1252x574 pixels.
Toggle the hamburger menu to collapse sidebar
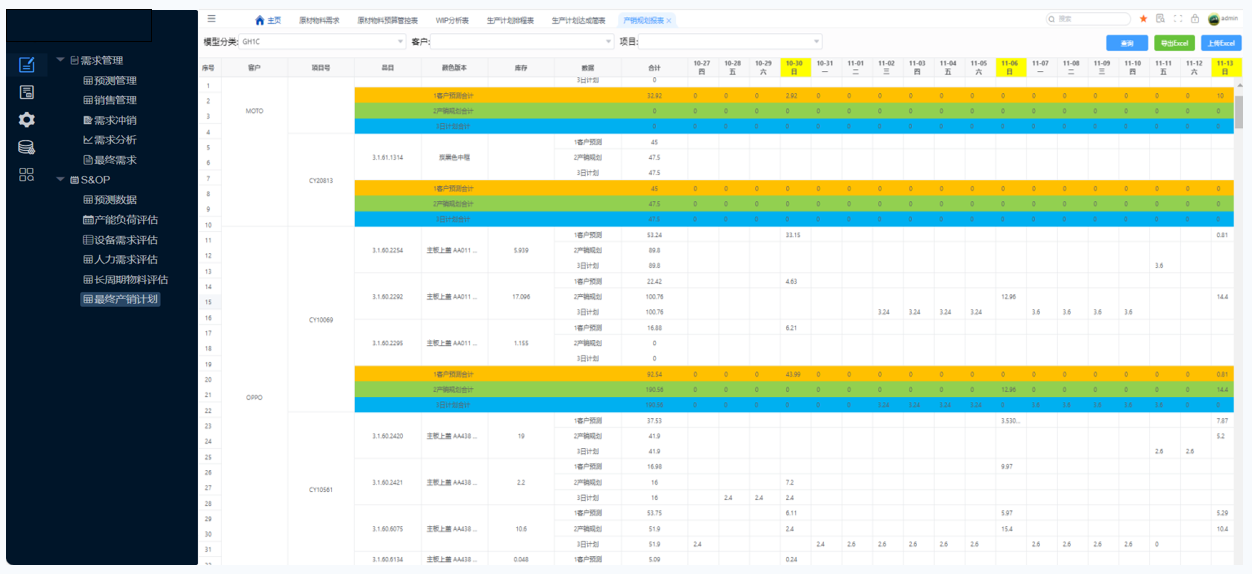(211, 19)
